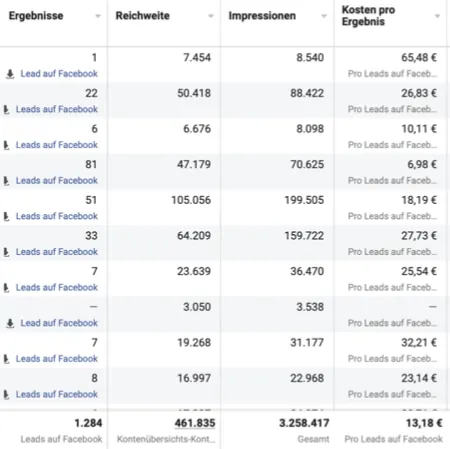Open Leads auf Facebook link under result 33
Image resolution: width=450 pixels, height=449 pixels.
[57, 252]
